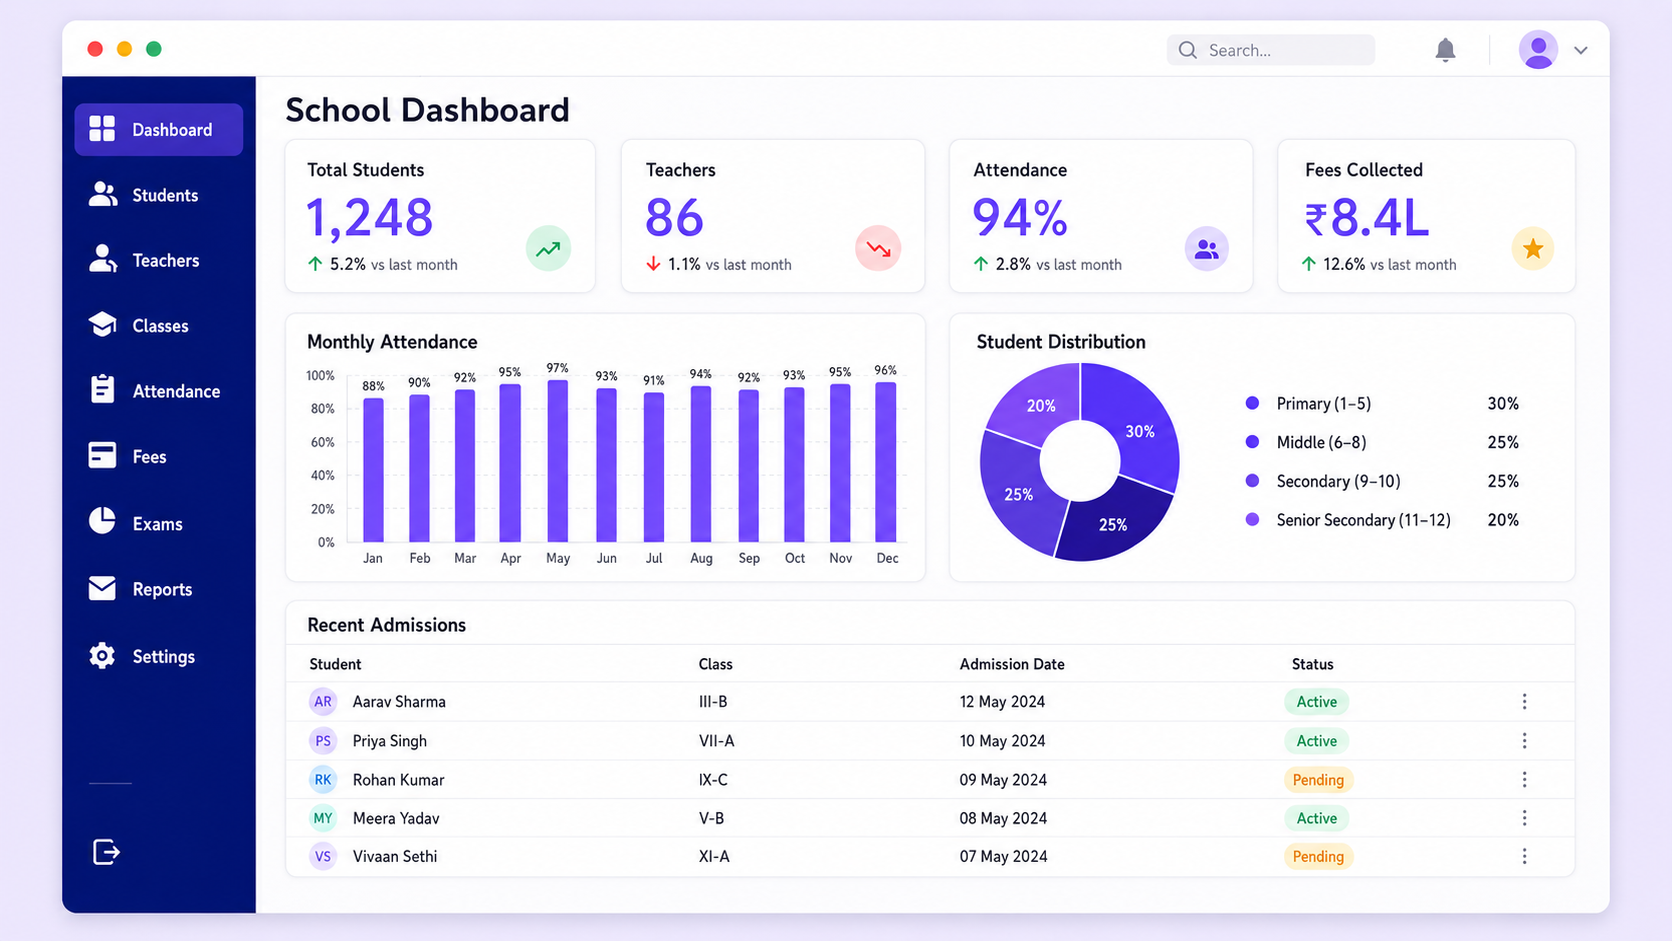
Task: Click the user profile avatar
Action: pos(1538,50)
